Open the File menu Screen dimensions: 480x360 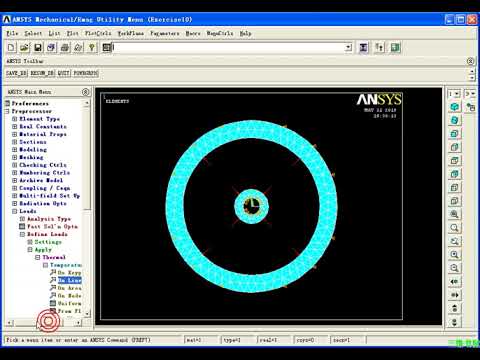12,33
